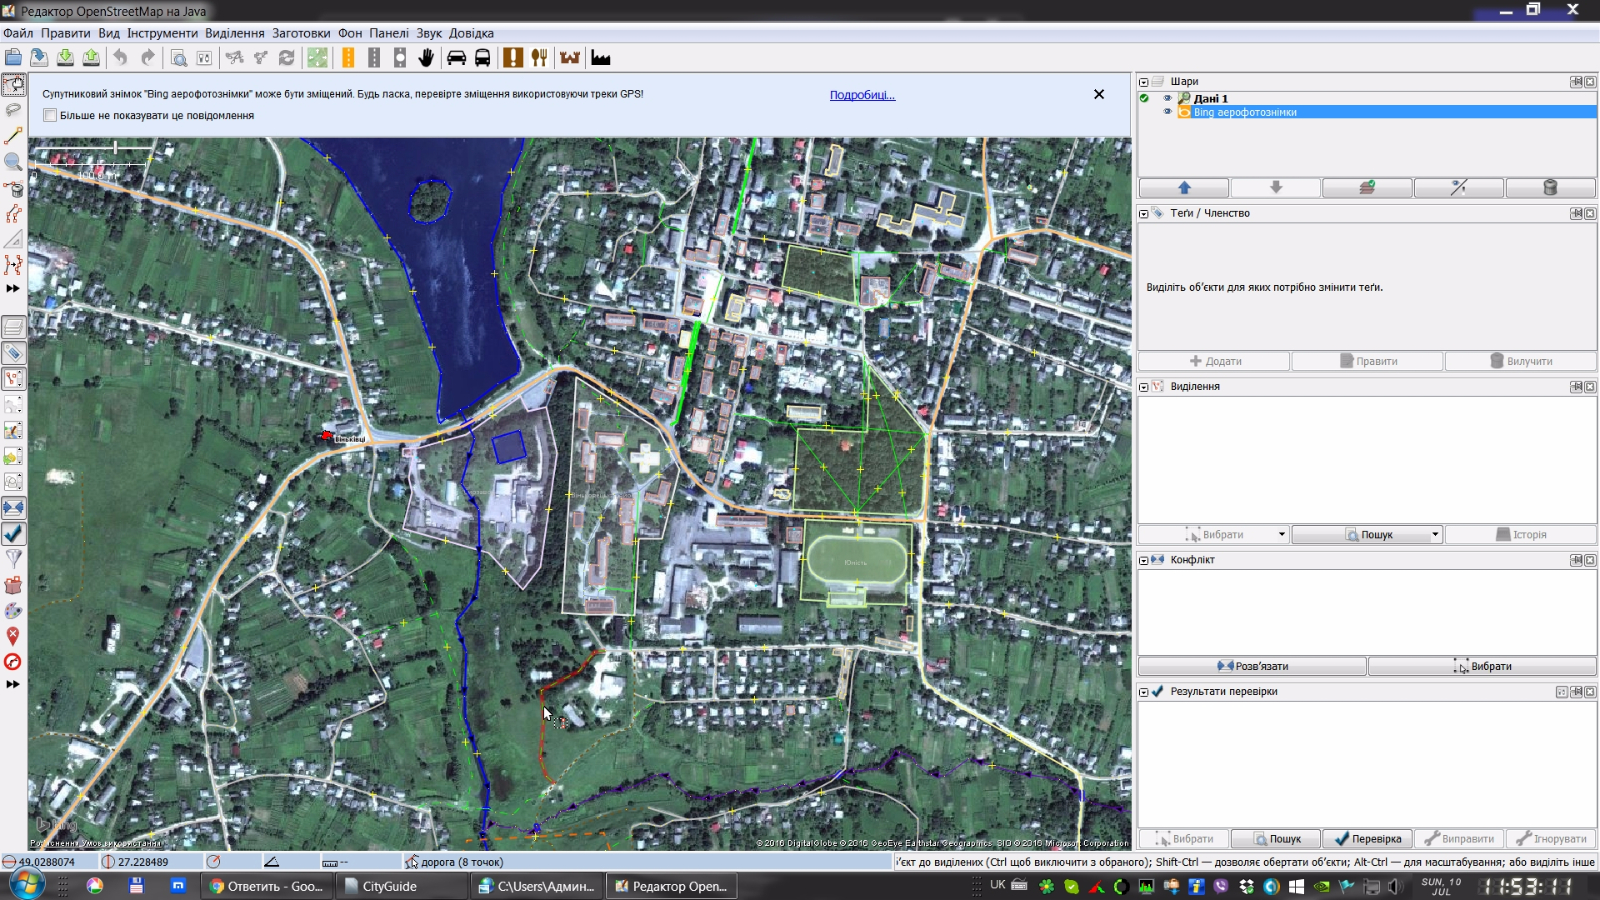
Task: Check 'Більше не показувати це повідомлення' box
Action: click(50, 116)
